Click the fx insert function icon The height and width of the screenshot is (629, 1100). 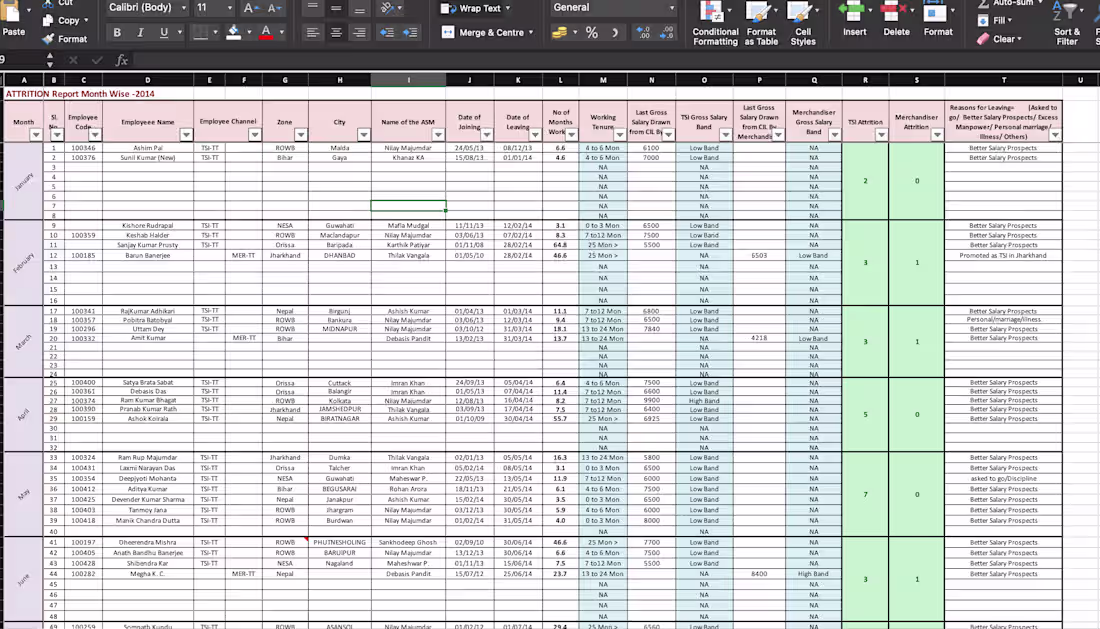pyautogui.click(x=121, y=60)
